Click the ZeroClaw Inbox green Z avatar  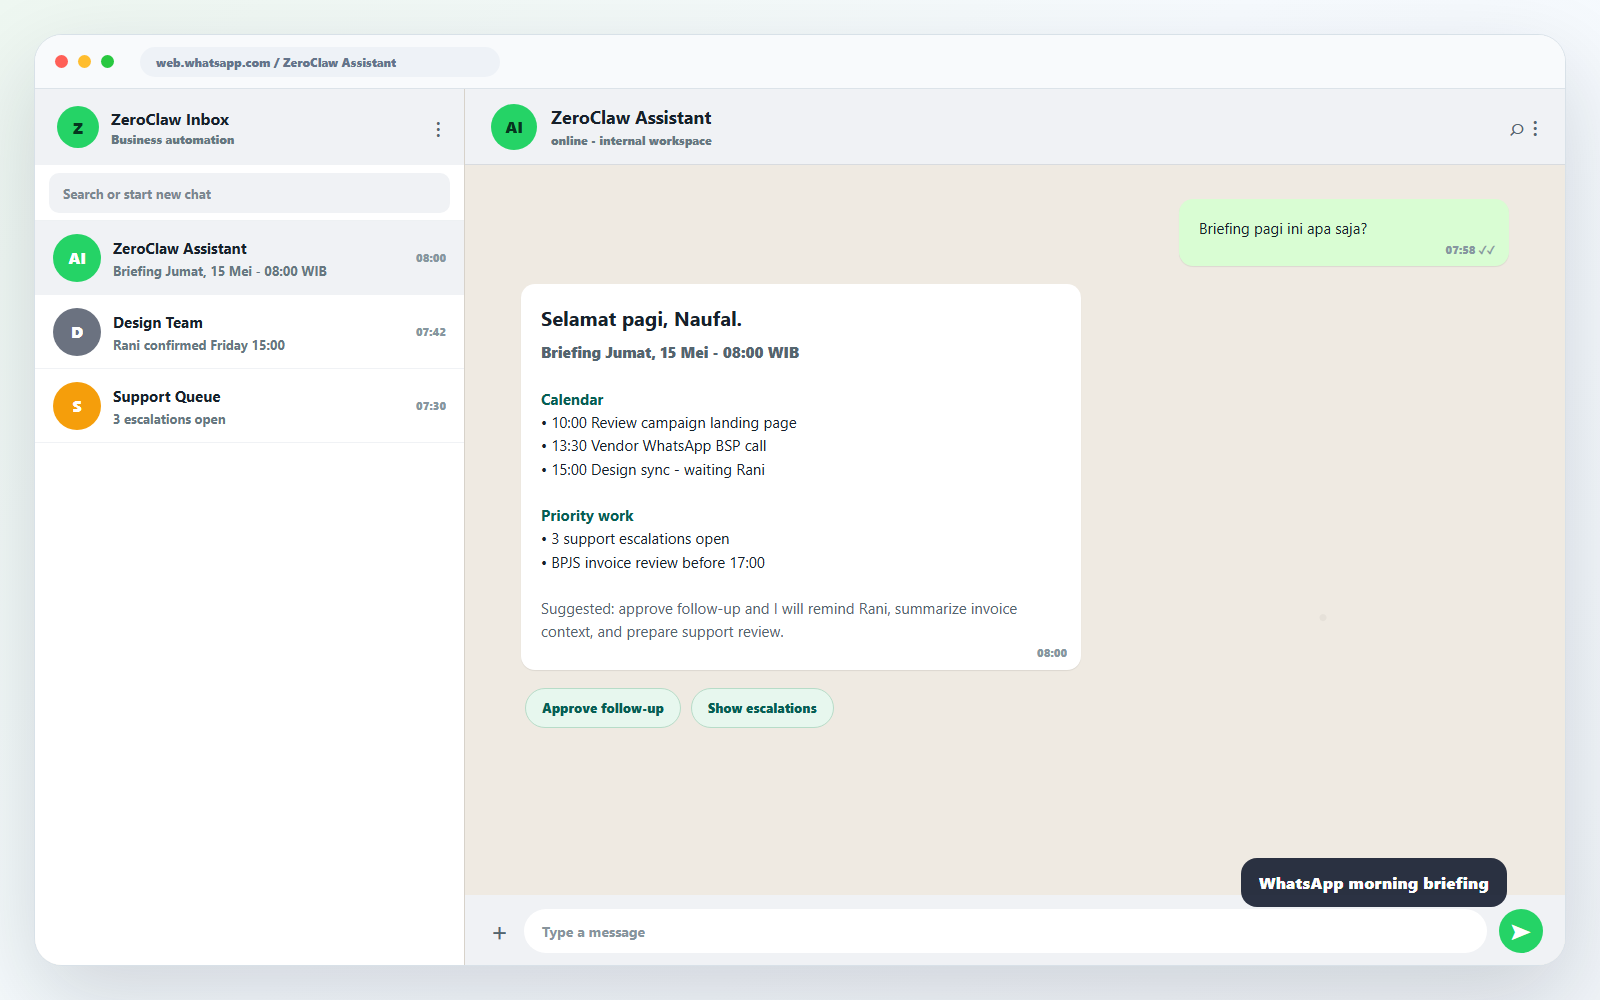click(78, 127)
